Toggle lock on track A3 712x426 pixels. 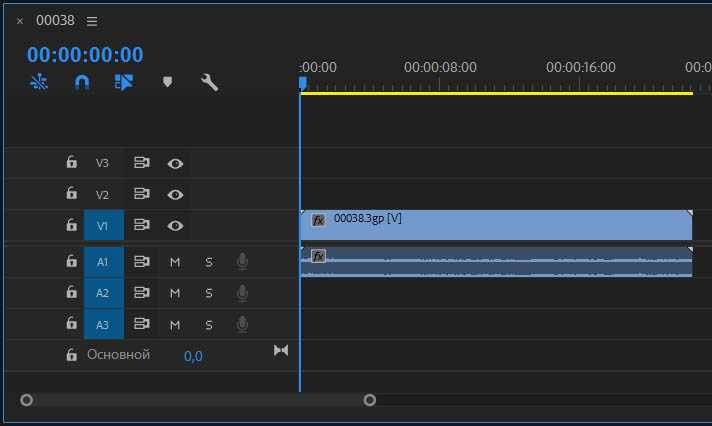pos(72,323)
